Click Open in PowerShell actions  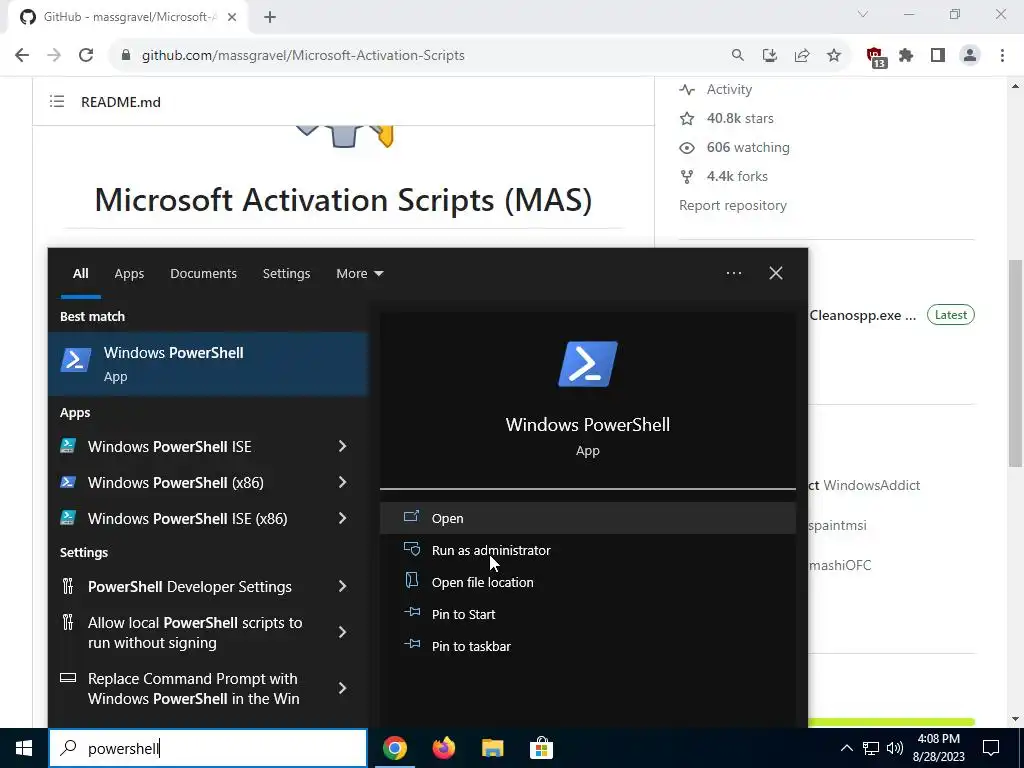[x=588, y=518]
